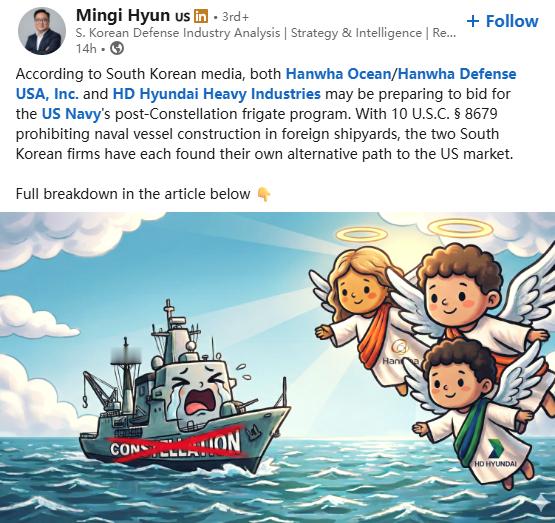Open the US Navy mention link

pos(71,114)
